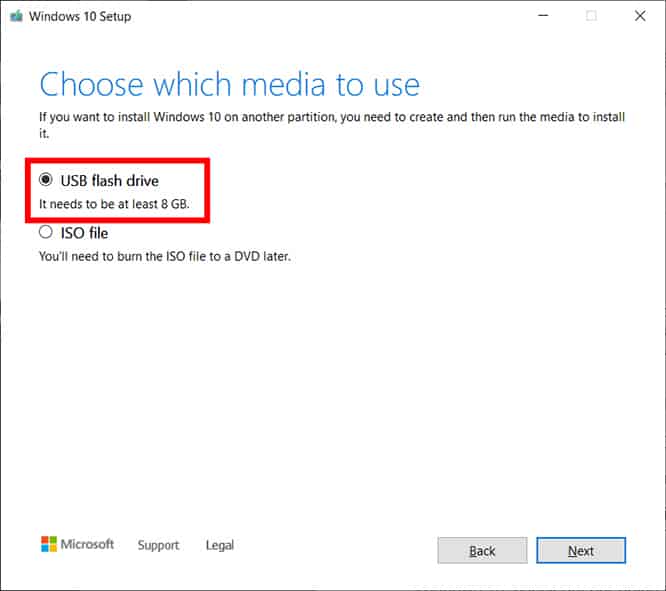Open the Legal link
Image resolution: width=666 pixels, height=591 pixels.
pyautogui.click(x=219, y=545)
